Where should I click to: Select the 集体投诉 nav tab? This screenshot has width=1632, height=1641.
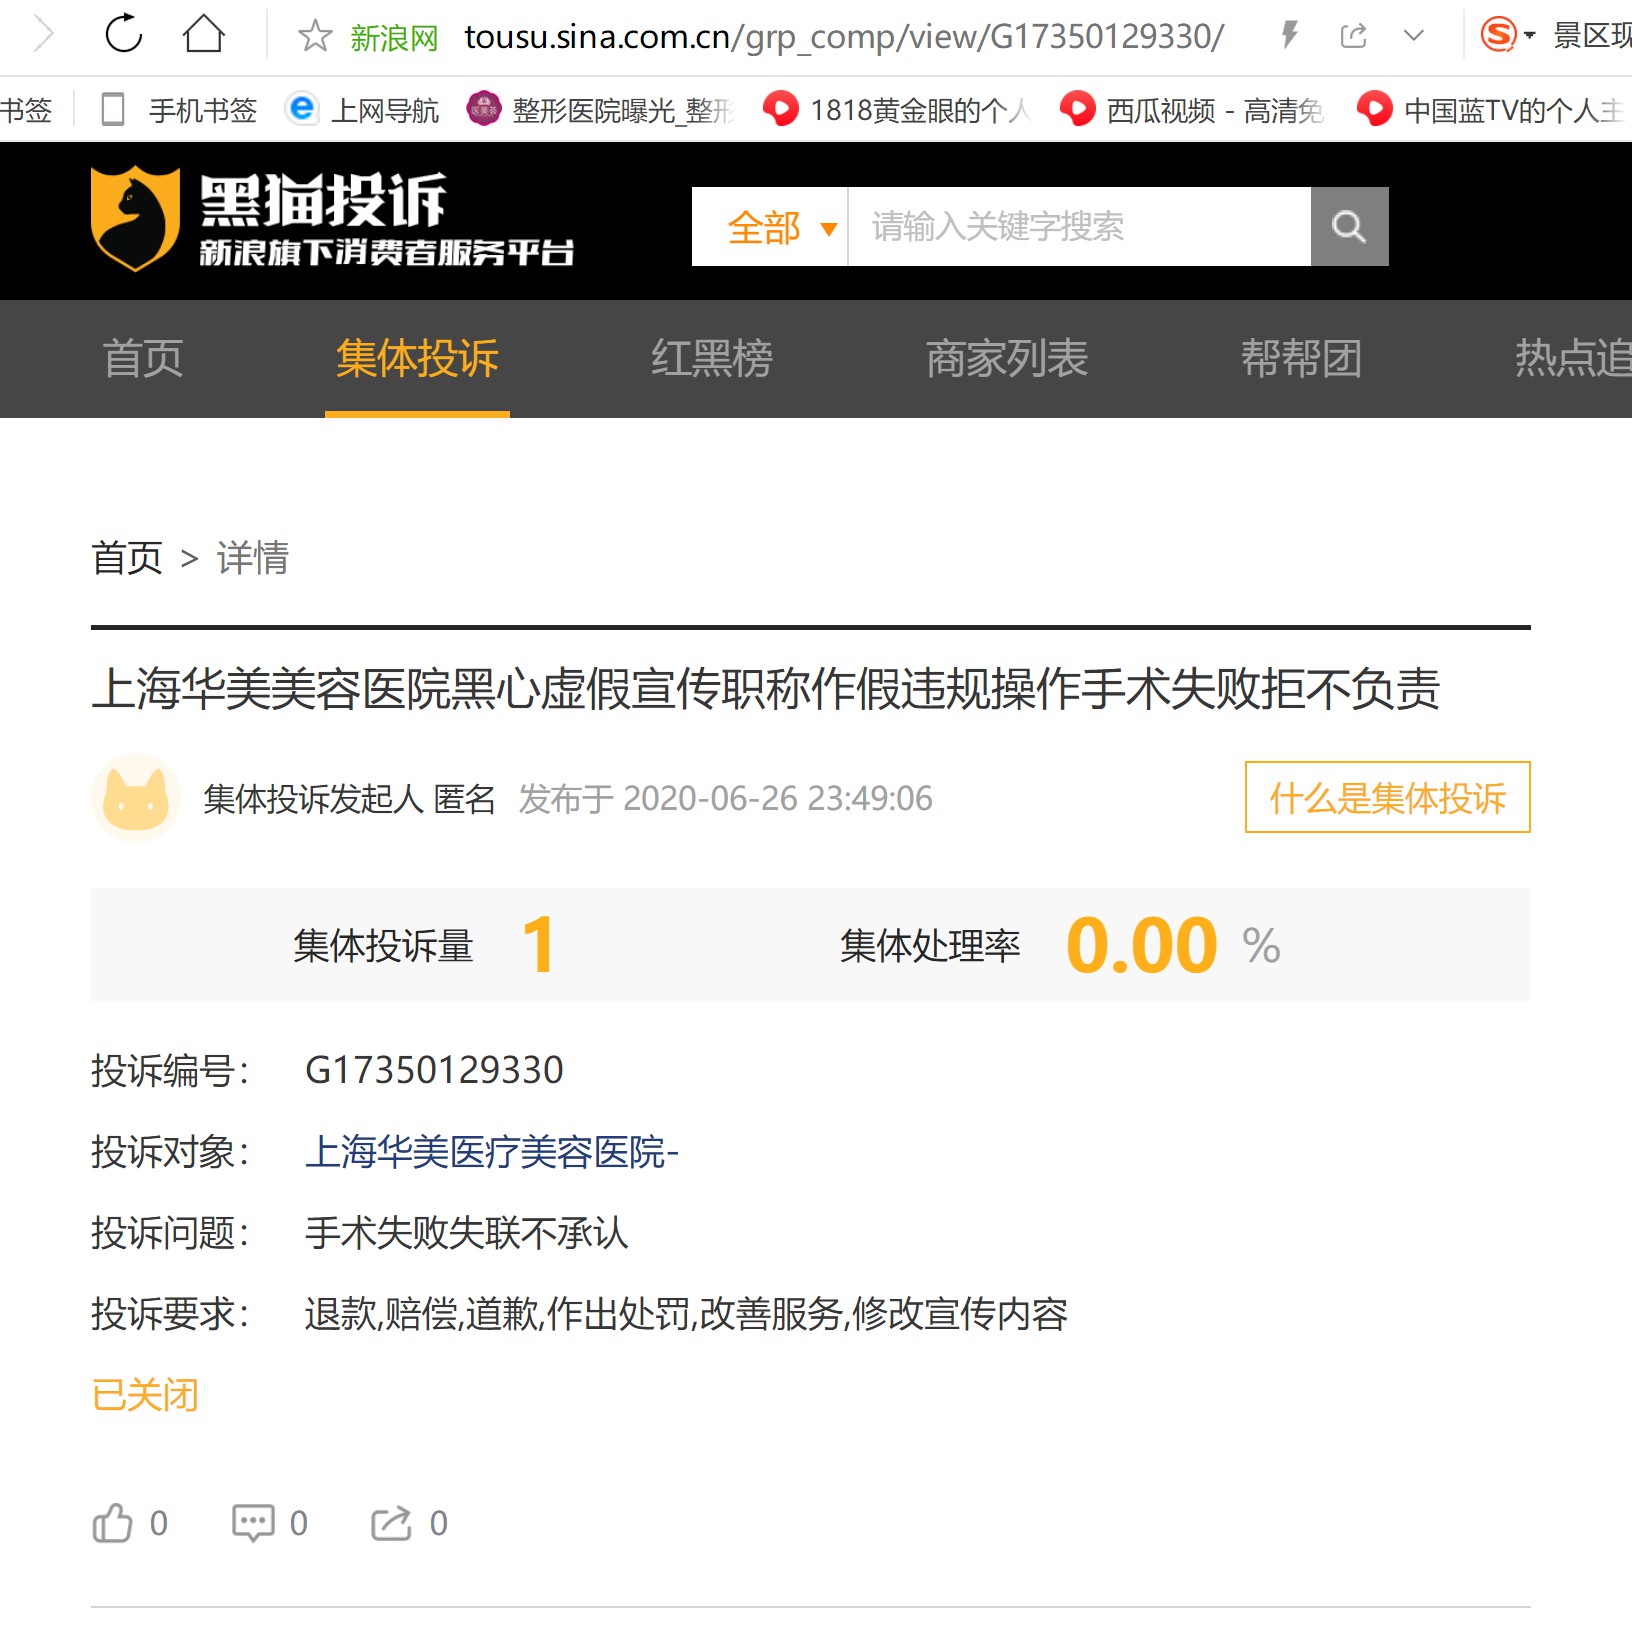pos(417,358)
